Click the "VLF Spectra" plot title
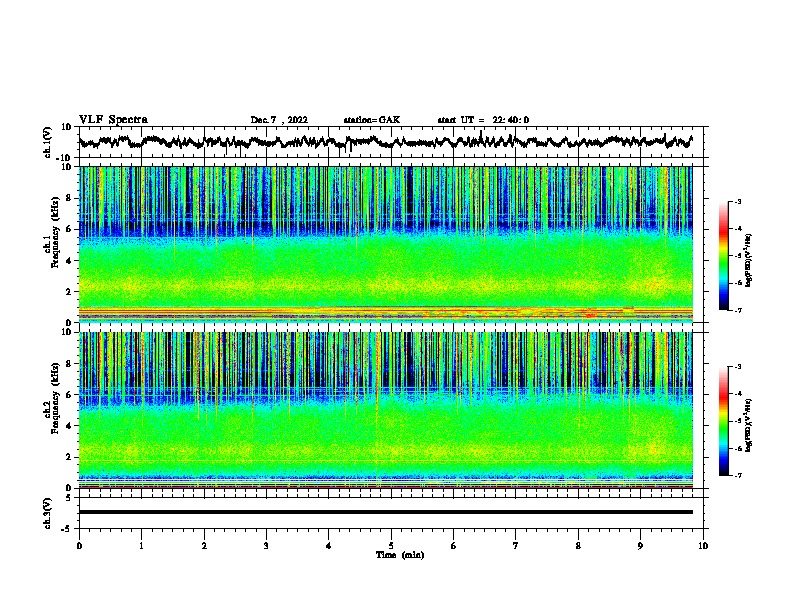Screen dimensions: 792x612 pyautogui.click(x=113, y=120)
